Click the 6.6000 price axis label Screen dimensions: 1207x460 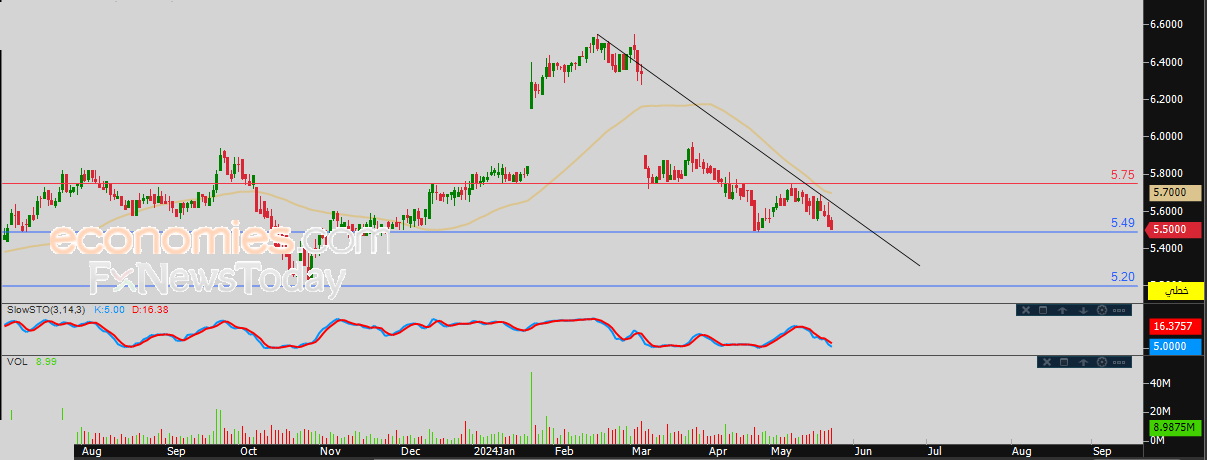(1167, 25)
